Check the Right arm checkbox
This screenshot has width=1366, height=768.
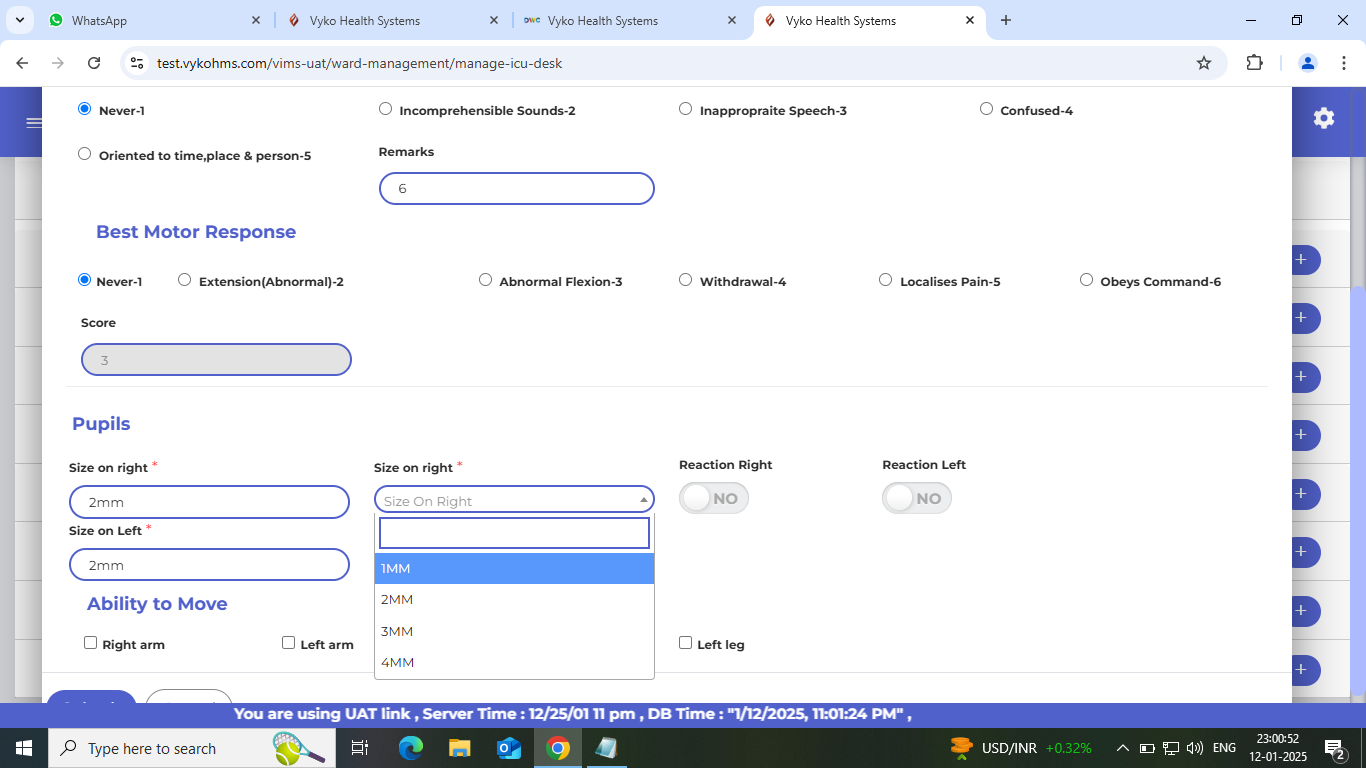[91, 643]
